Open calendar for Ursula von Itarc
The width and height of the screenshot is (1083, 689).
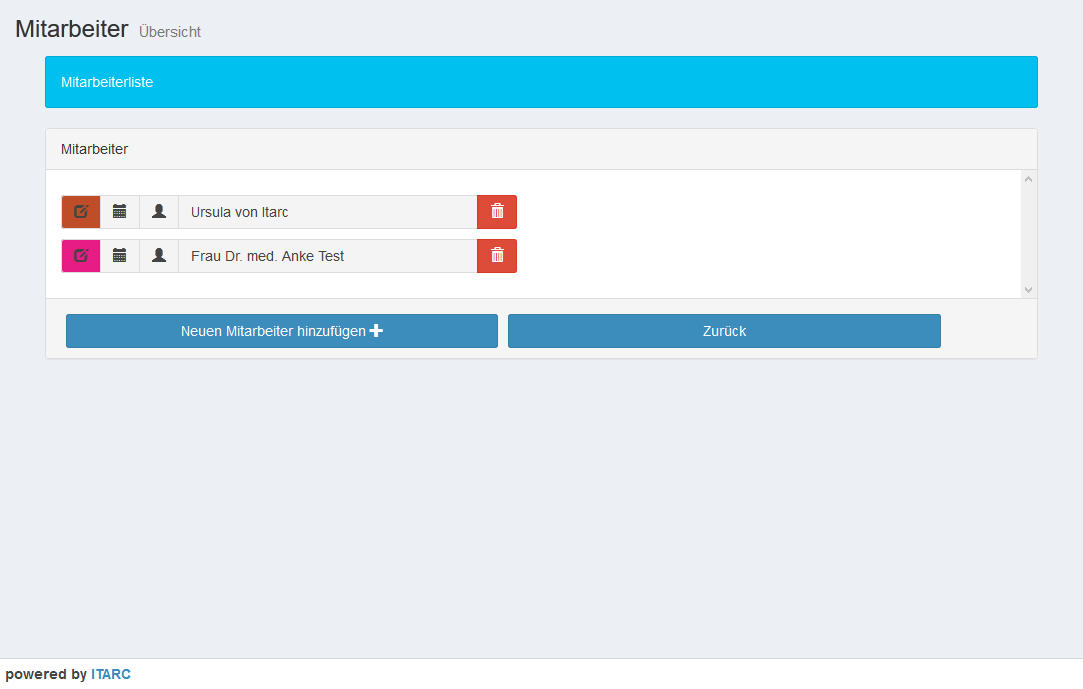pyautogui.click(x=120, y=212)
